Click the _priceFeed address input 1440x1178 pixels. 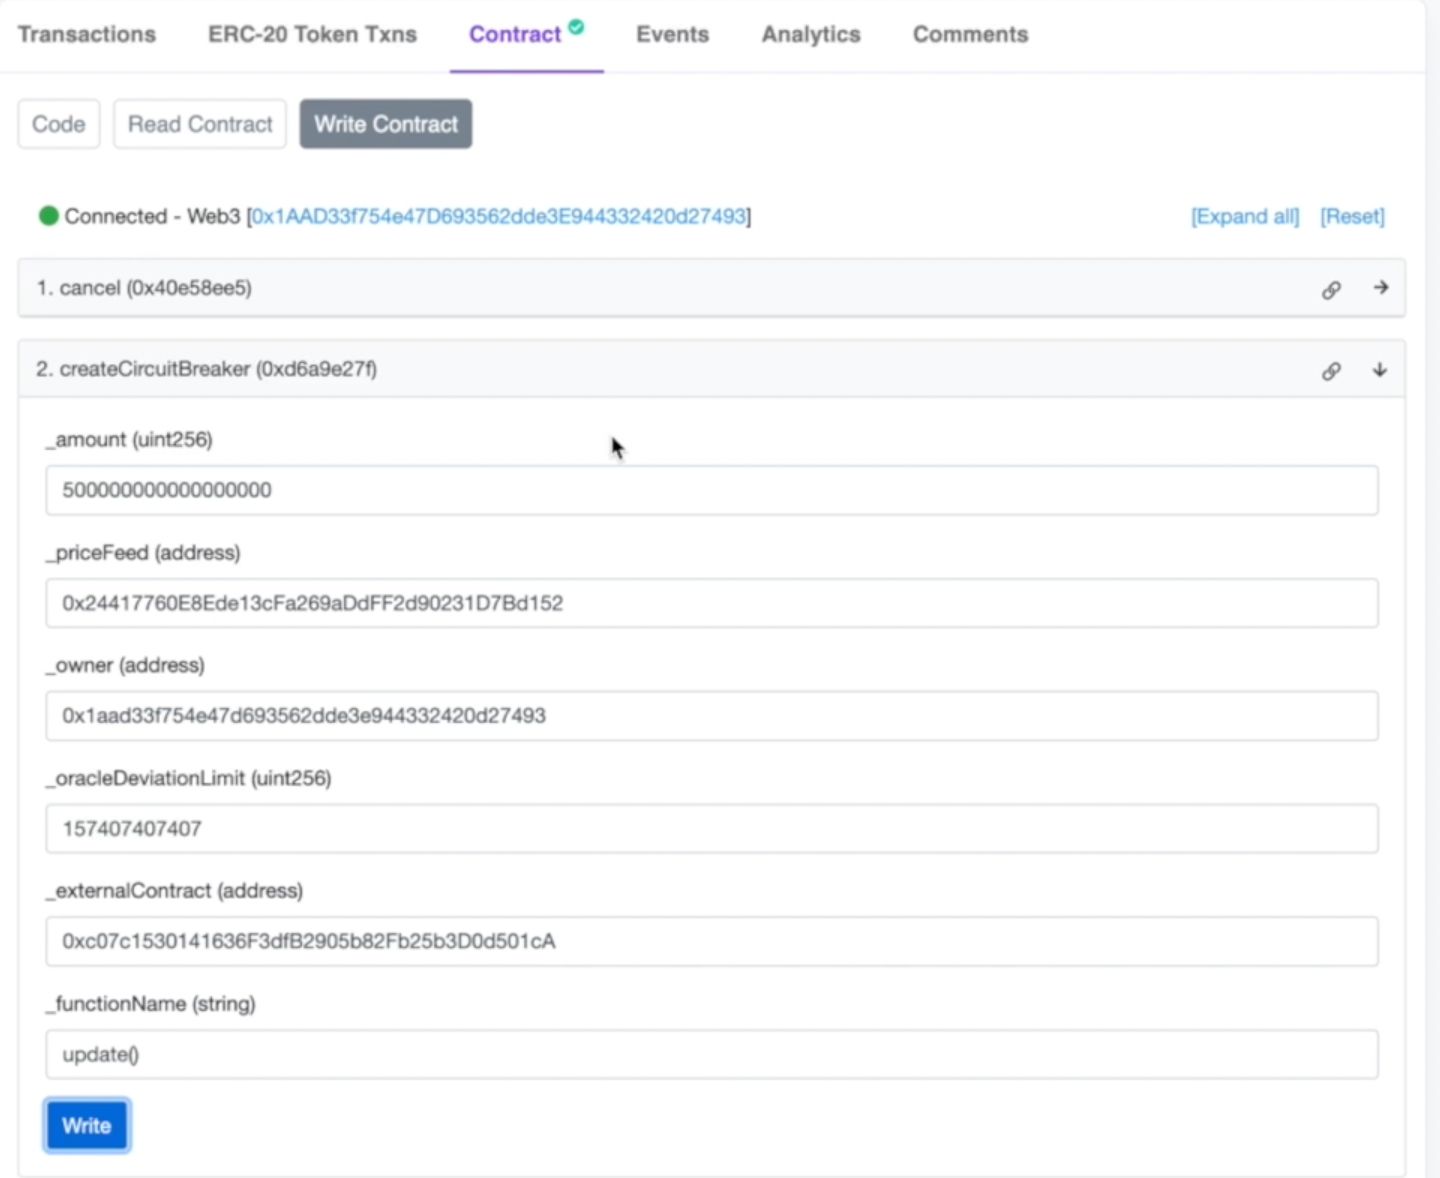pyautogui.click(x=712, y=603)
